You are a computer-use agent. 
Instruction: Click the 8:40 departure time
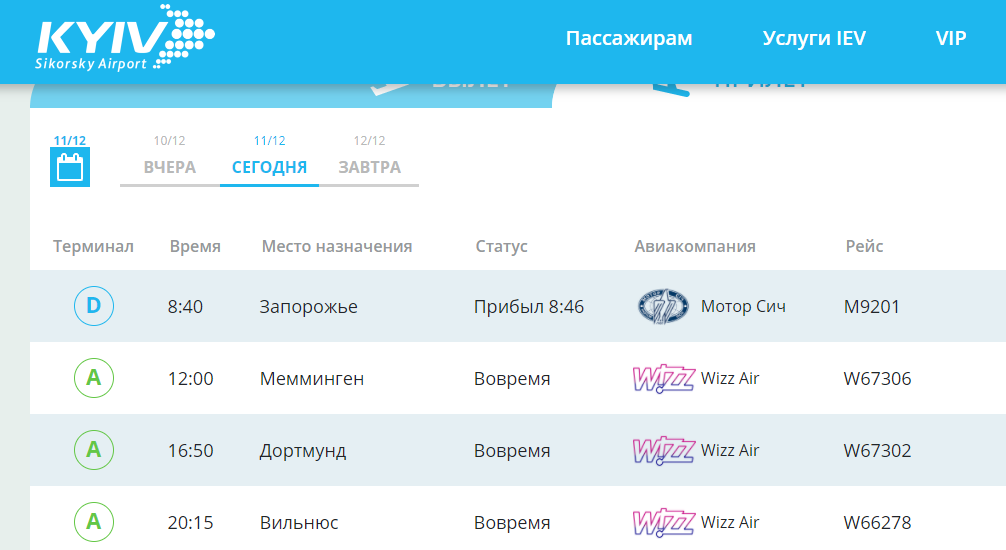185,307
